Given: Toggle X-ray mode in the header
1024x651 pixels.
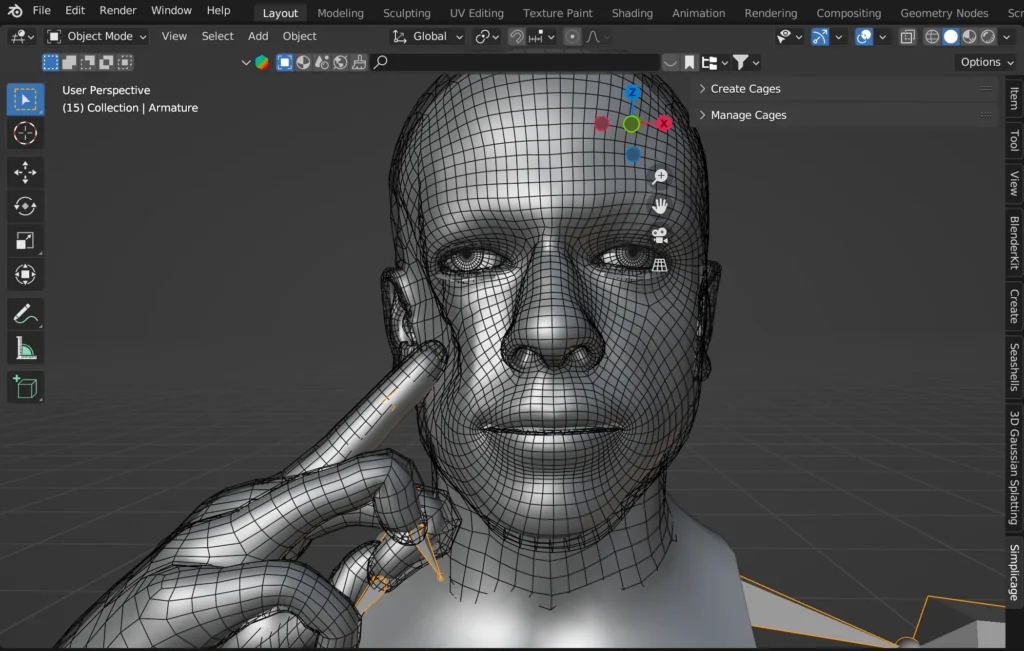Looking at the screenshot, I should pyautogui.click(x=907, y=37).
